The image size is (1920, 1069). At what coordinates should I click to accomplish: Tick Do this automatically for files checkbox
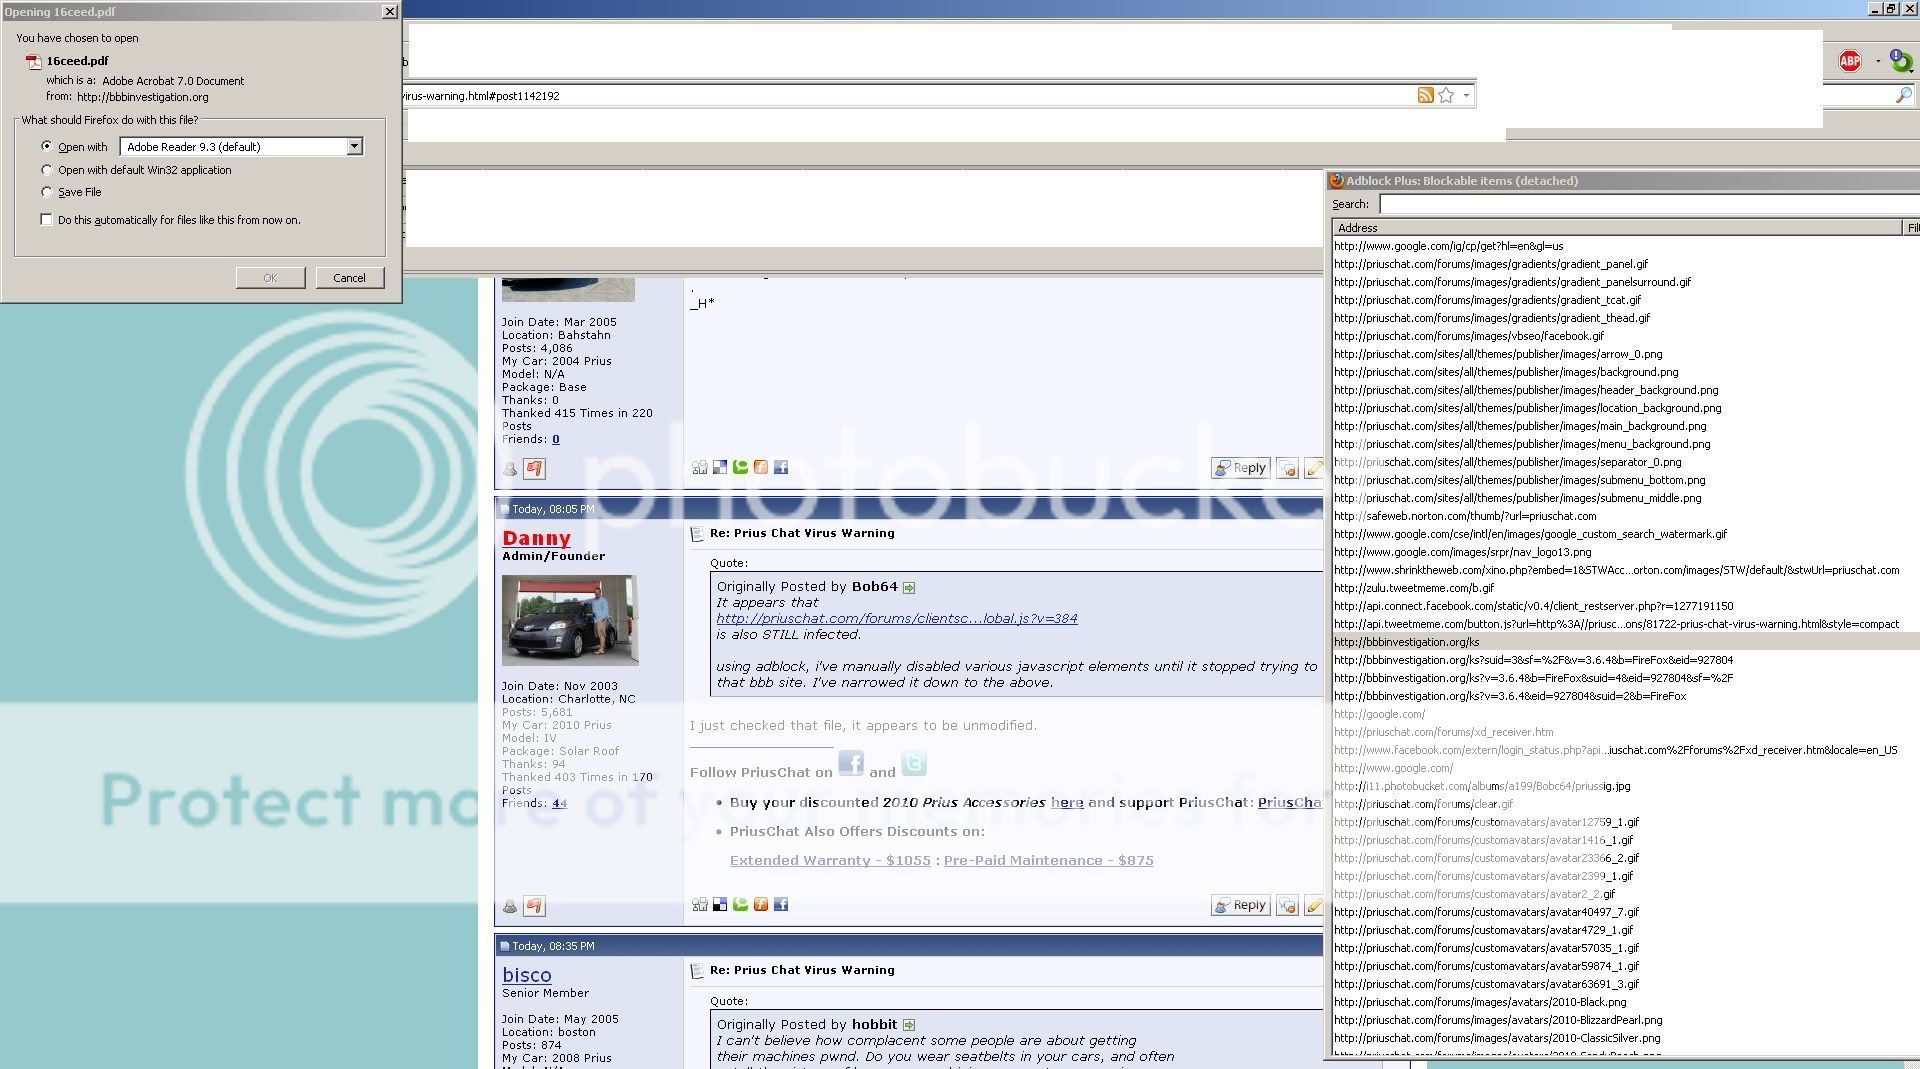(x=46, y=220)
